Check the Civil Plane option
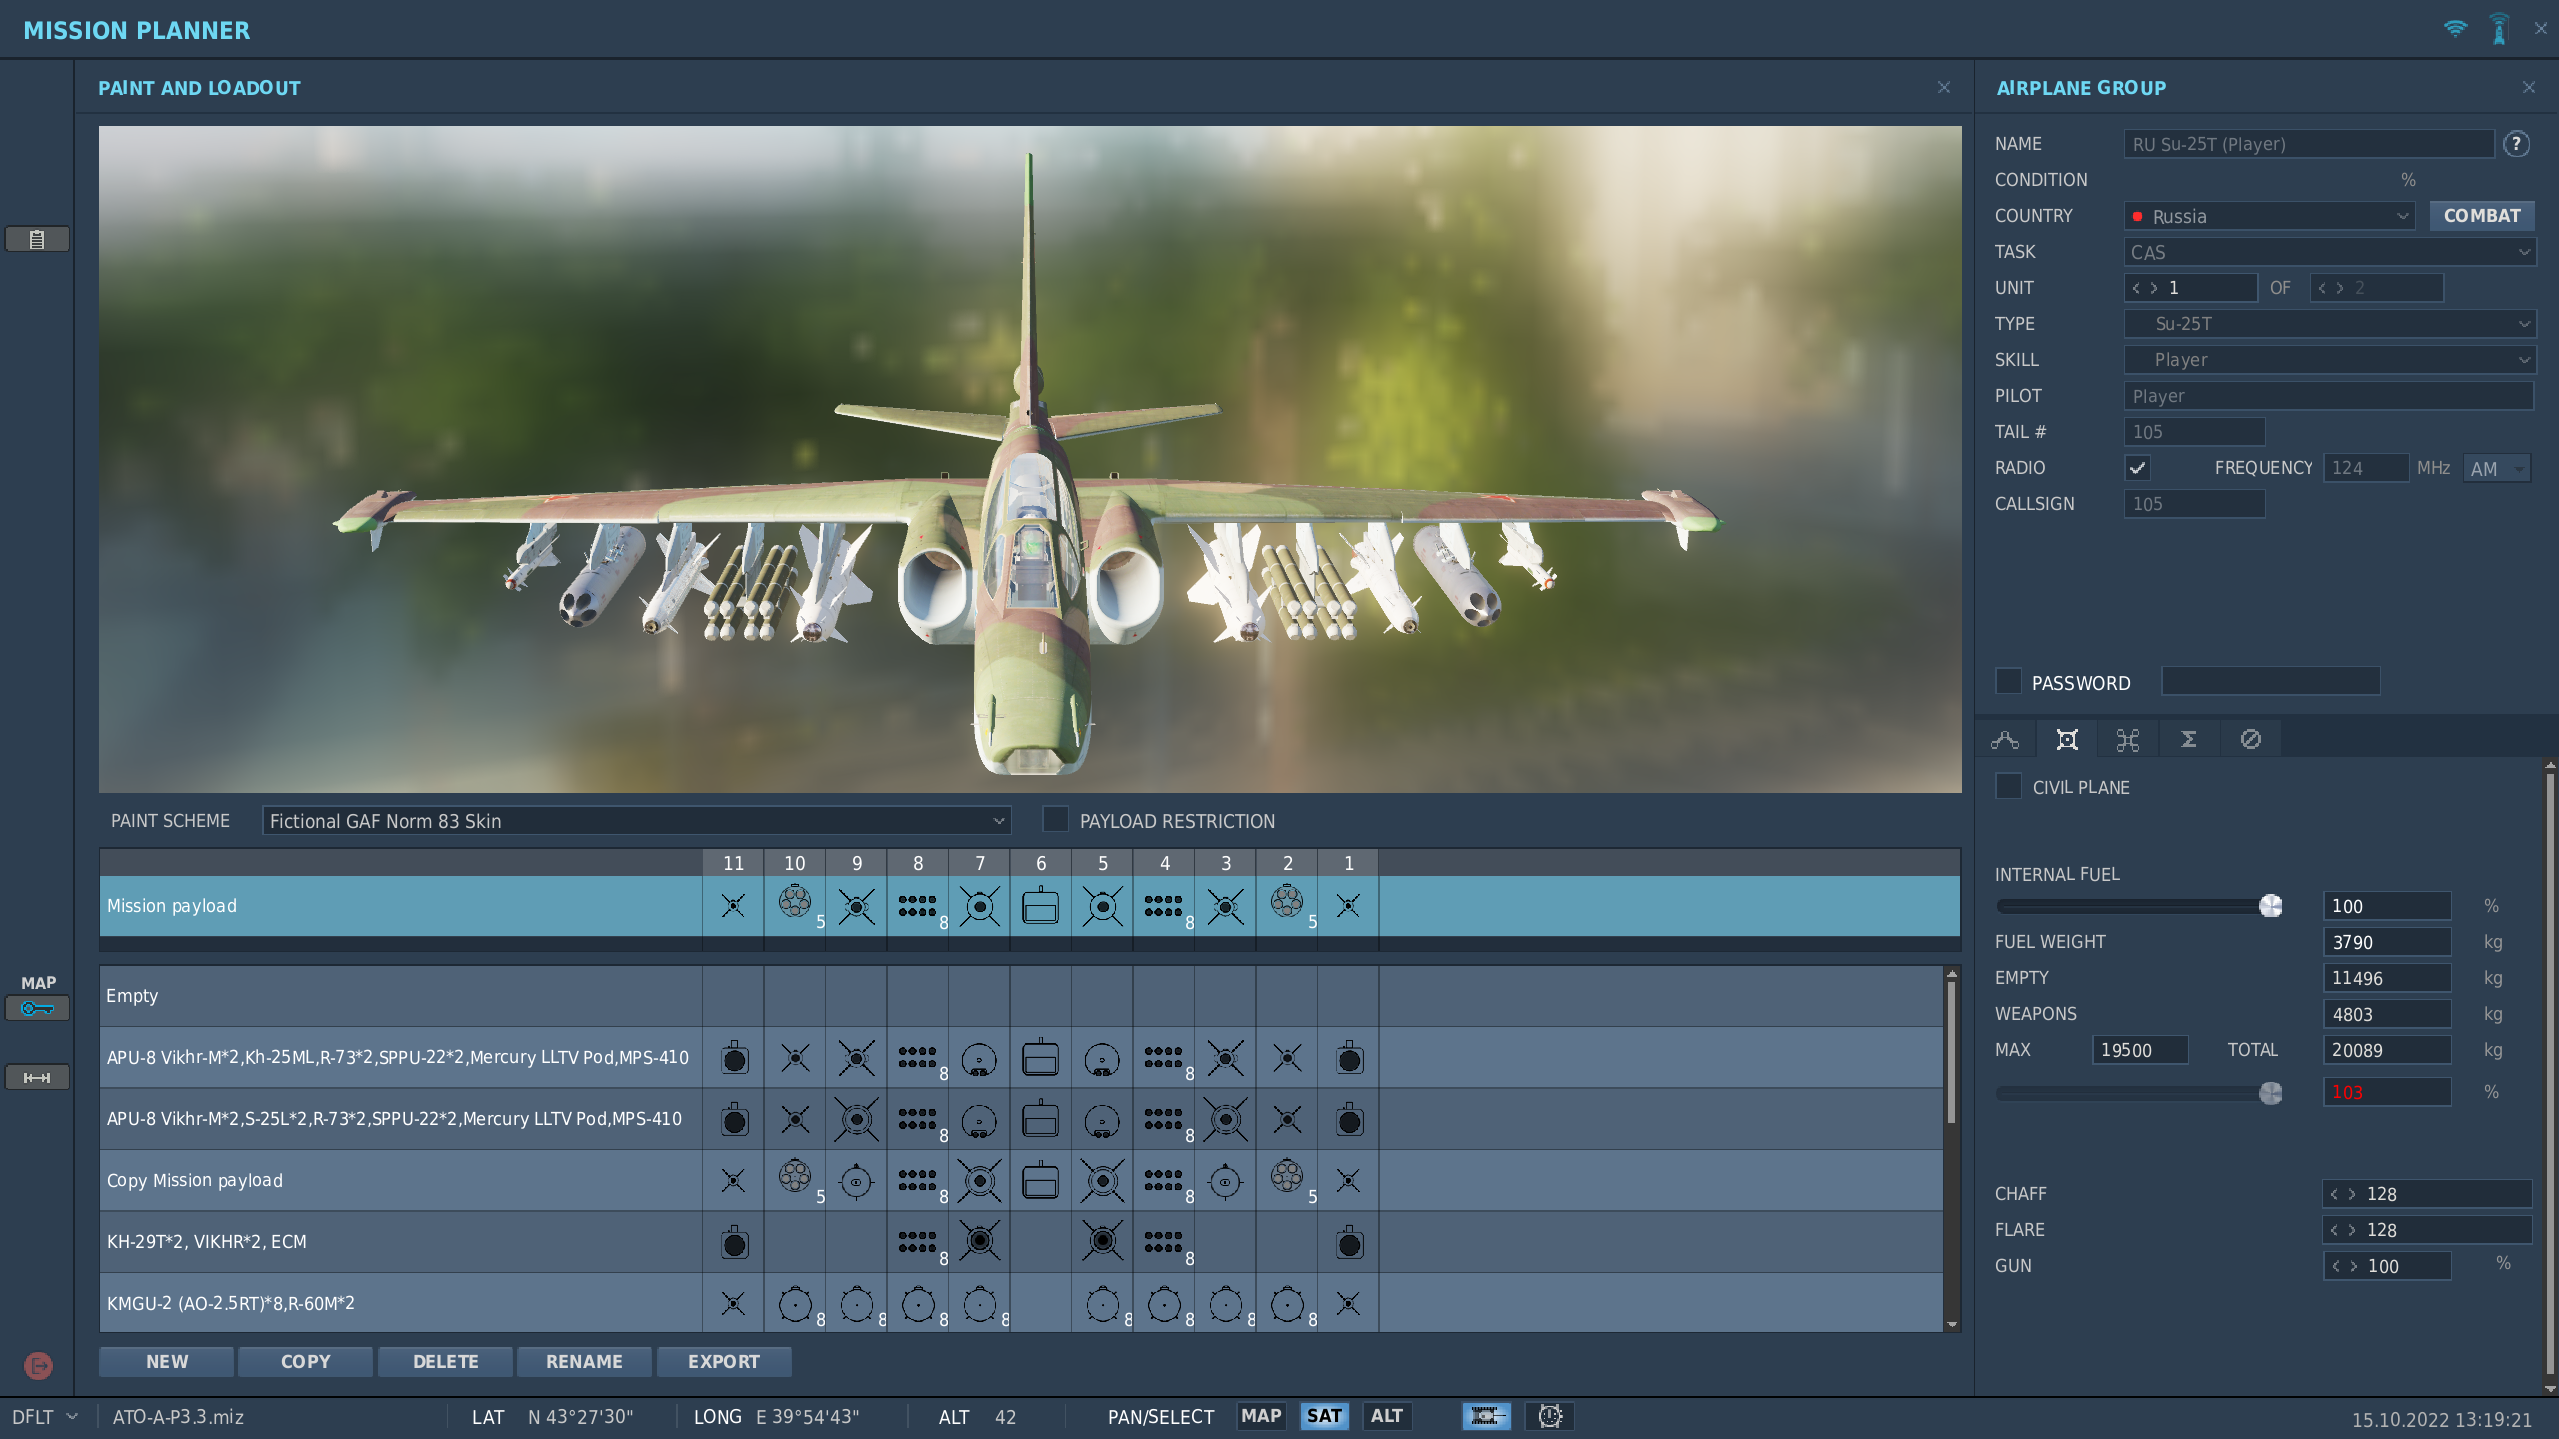The width and height of the screenshot is (2559, 1439). 2008,787
